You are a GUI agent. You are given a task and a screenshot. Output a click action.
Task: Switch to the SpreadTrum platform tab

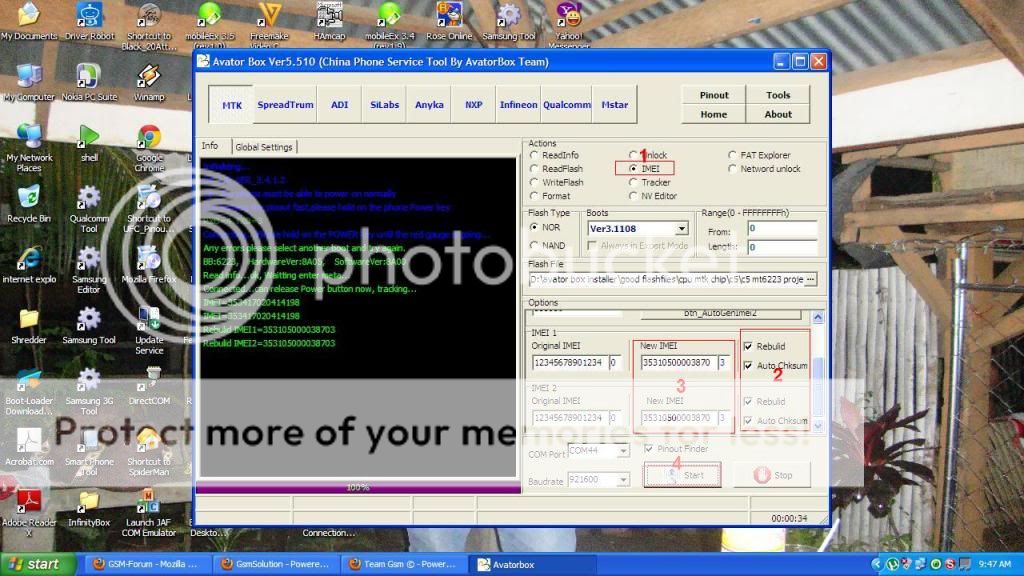click(285, 105)
